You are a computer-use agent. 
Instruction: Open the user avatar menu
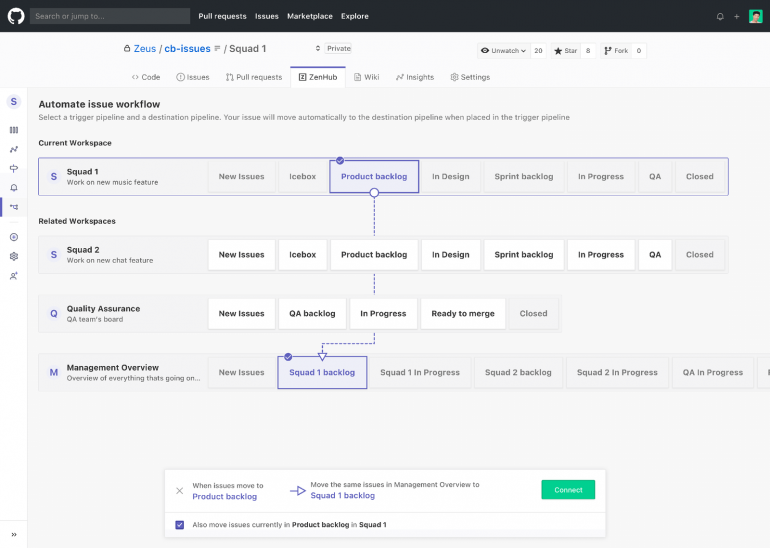(x=755, y=16)
